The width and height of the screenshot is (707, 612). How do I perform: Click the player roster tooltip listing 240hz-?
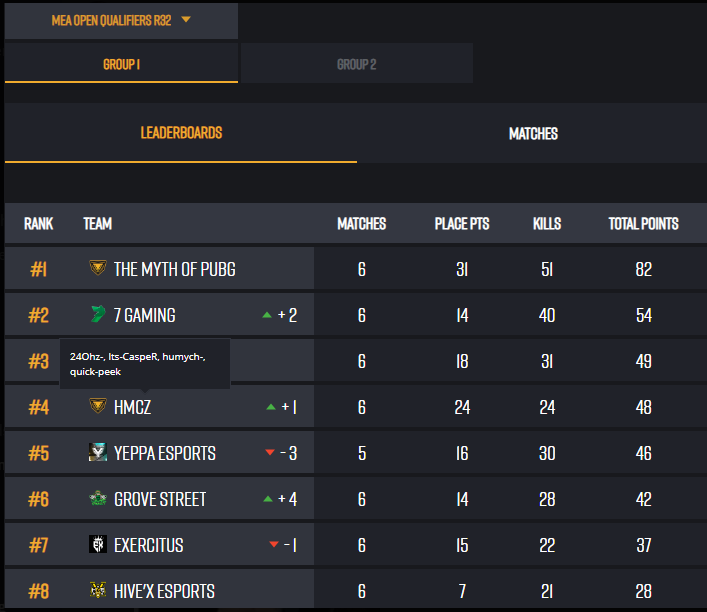tap(145, 364)
